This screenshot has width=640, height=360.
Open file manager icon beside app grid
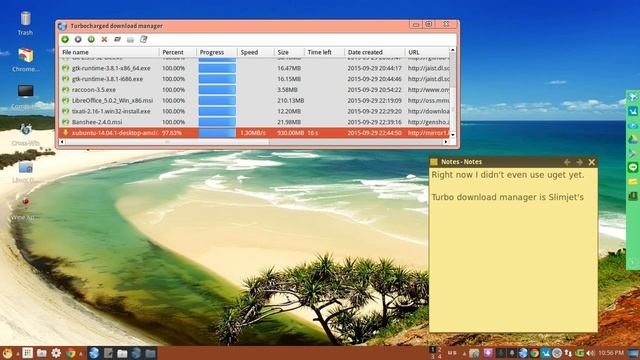click(x=42, y=353)
